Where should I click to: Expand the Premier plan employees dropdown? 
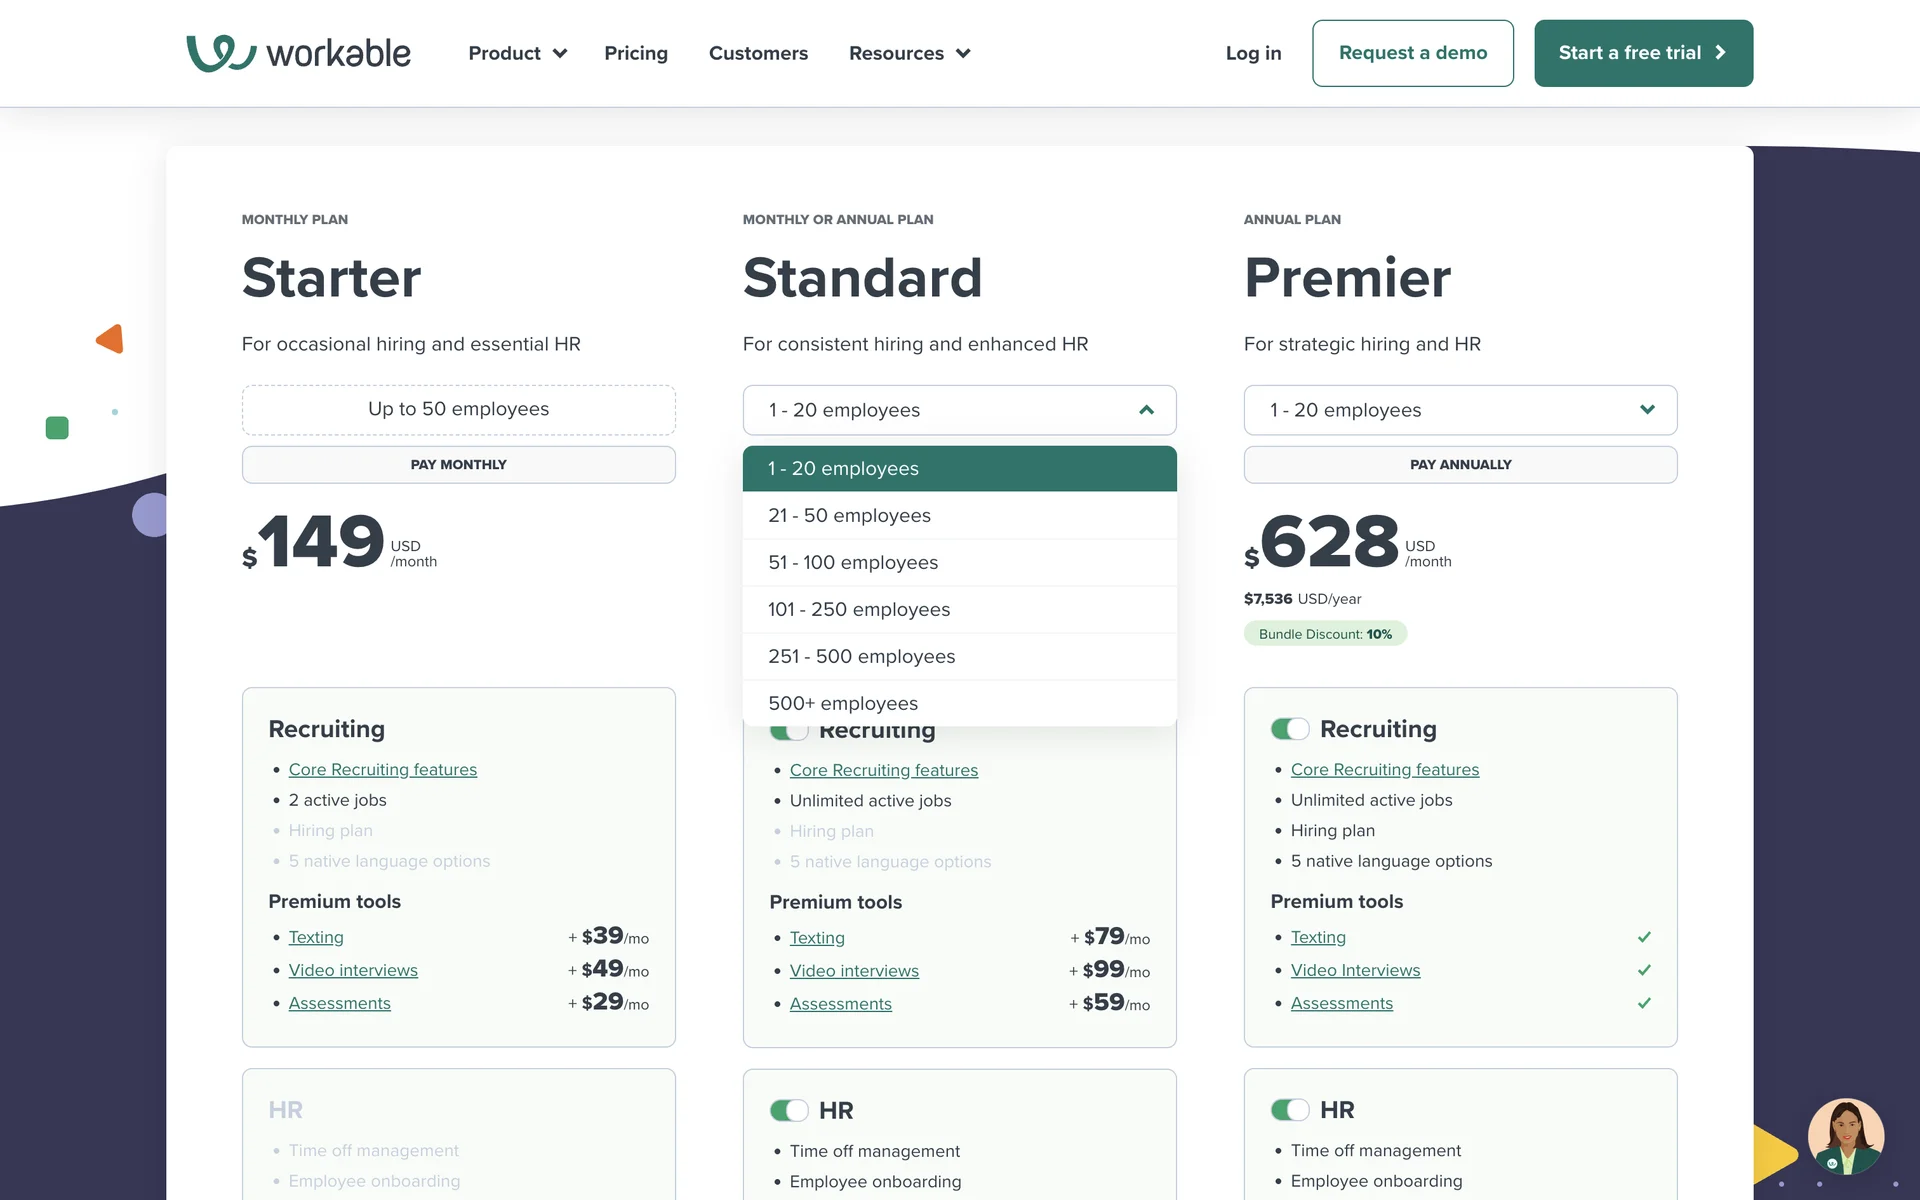click(x=1647, y=410)
